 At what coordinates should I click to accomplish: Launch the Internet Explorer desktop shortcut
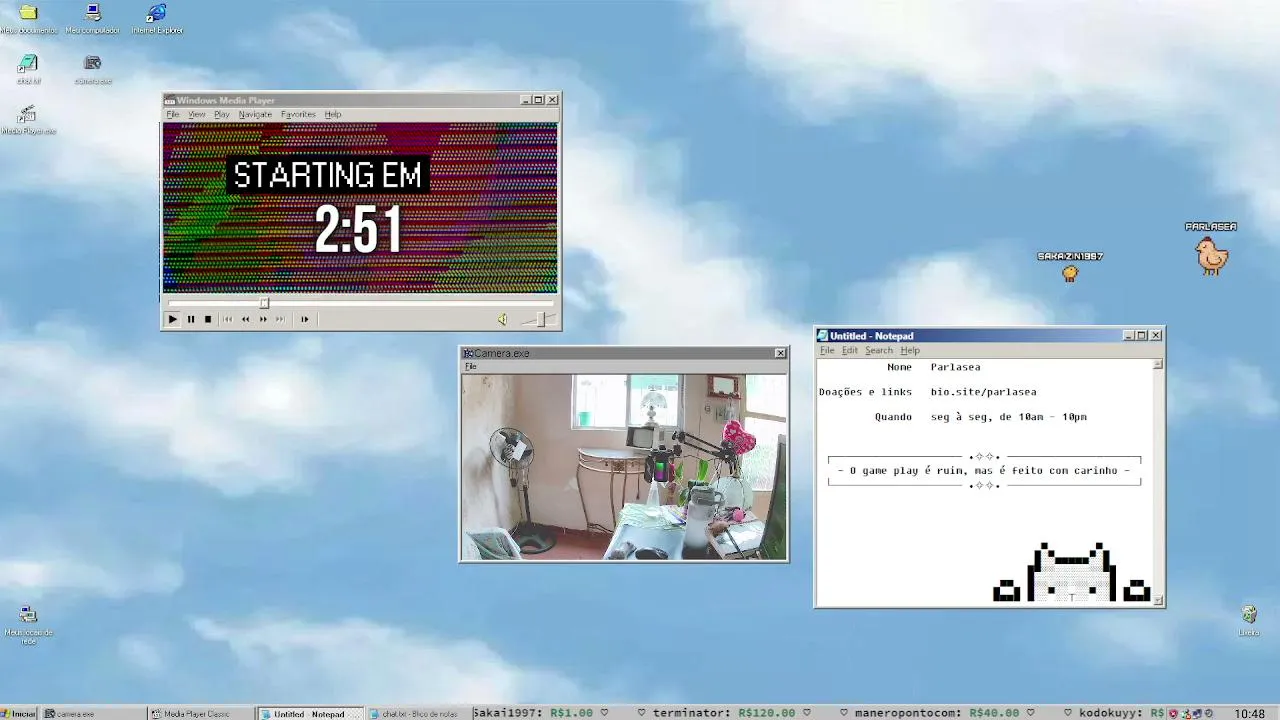(157, 18)
